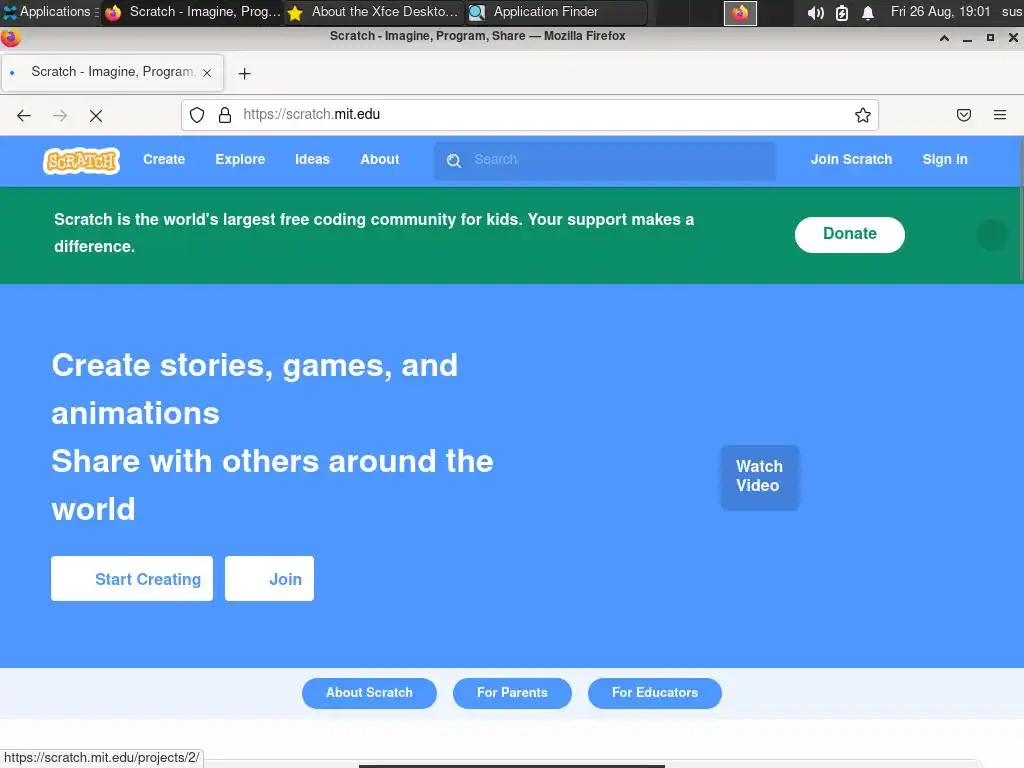Switch to the Application Finder taskbar window
Image resolution: width=1024 pixels, height=768 pixels.
click(x=556, y=12)
